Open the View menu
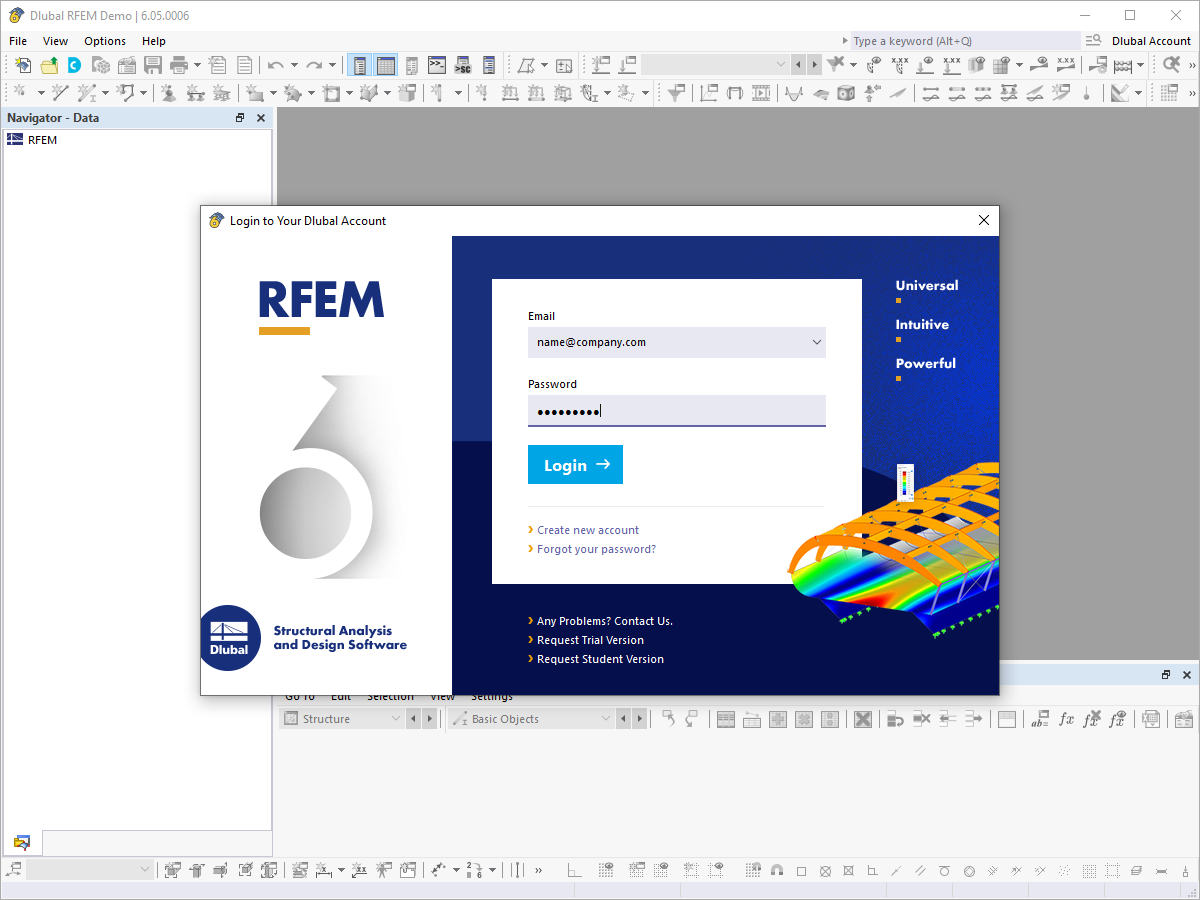Screen dimensions: 1200x900 pyautogui.click(x=56, y=41)
